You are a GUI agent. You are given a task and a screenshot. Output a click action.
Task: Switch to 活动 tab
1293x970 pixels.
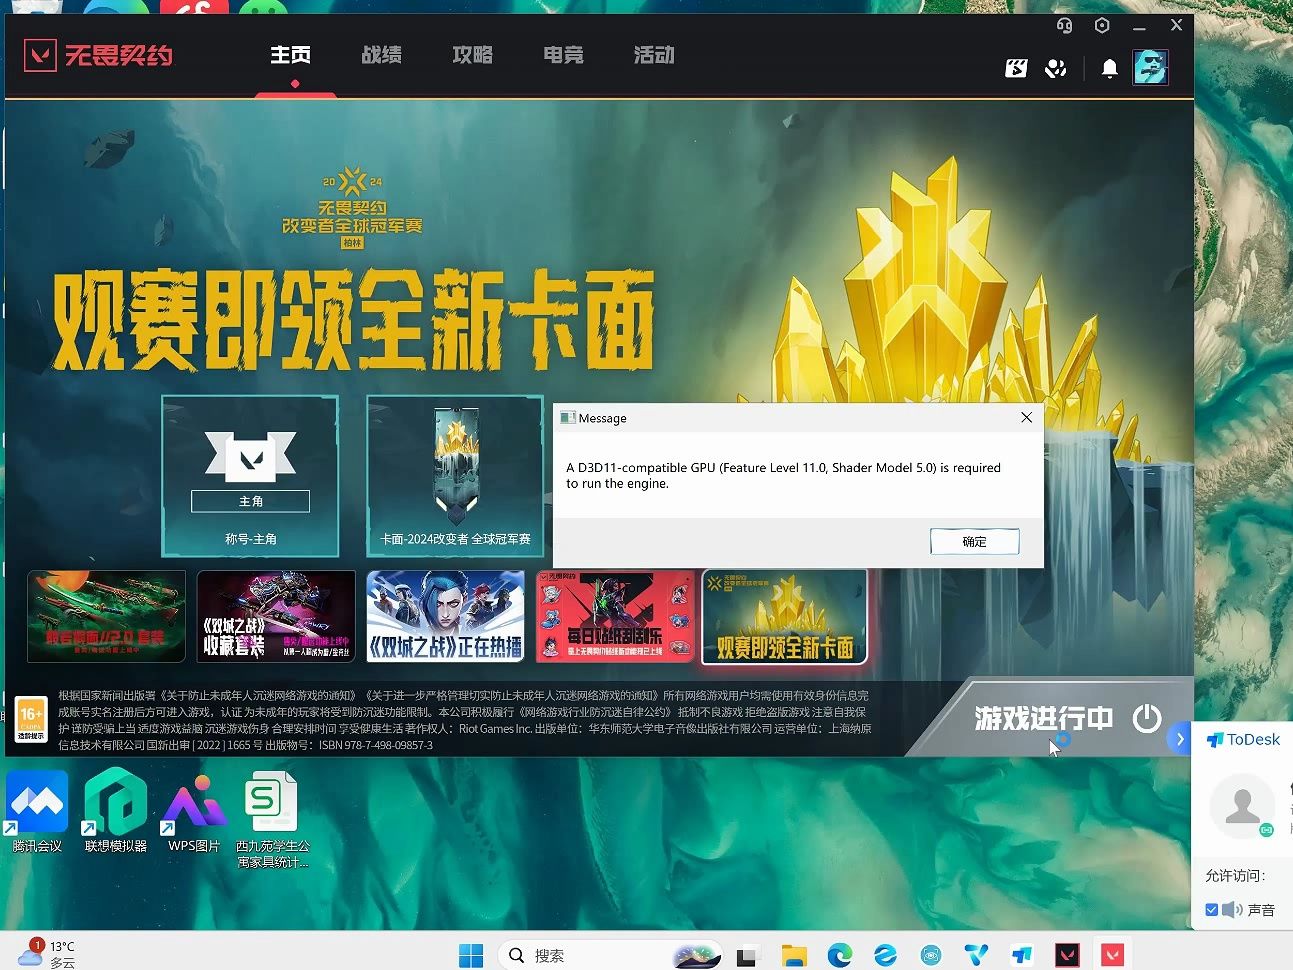click(654, 55)
